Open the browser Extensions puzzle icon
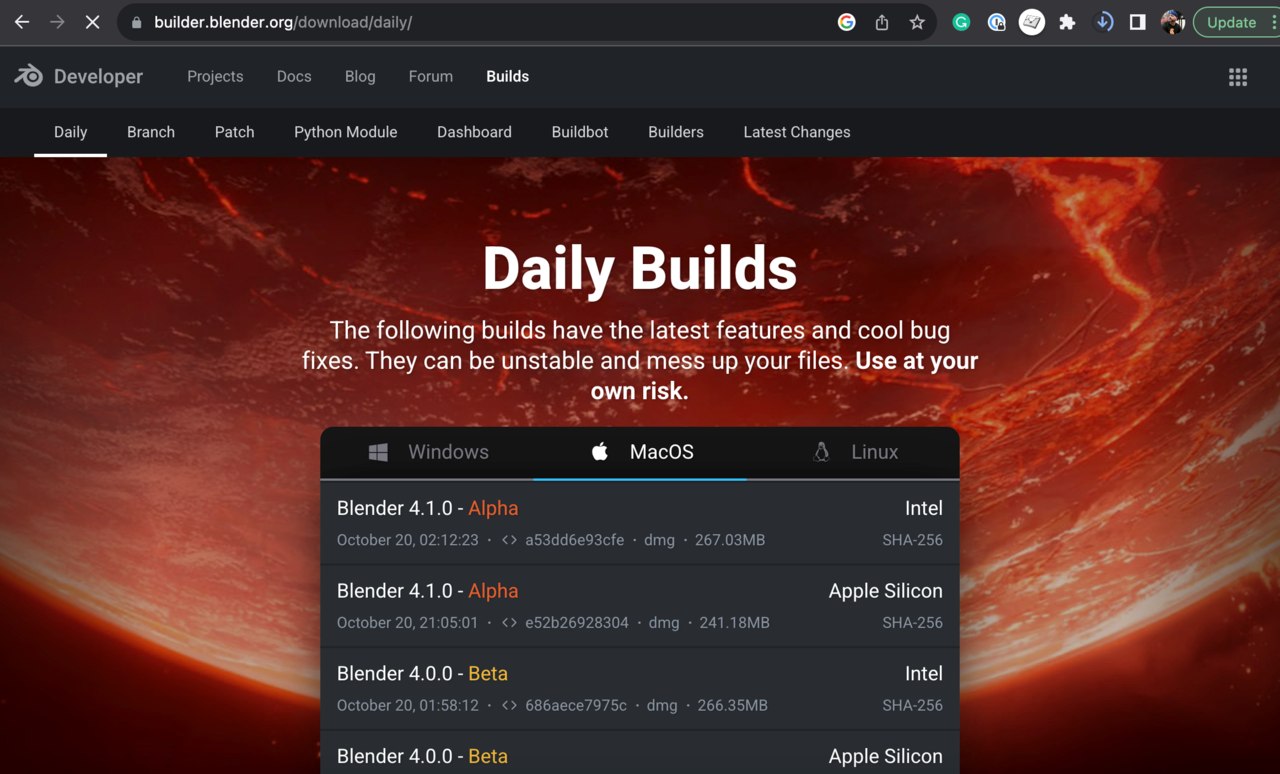This screenshot has width=1280, height=774. [1067, 22]
